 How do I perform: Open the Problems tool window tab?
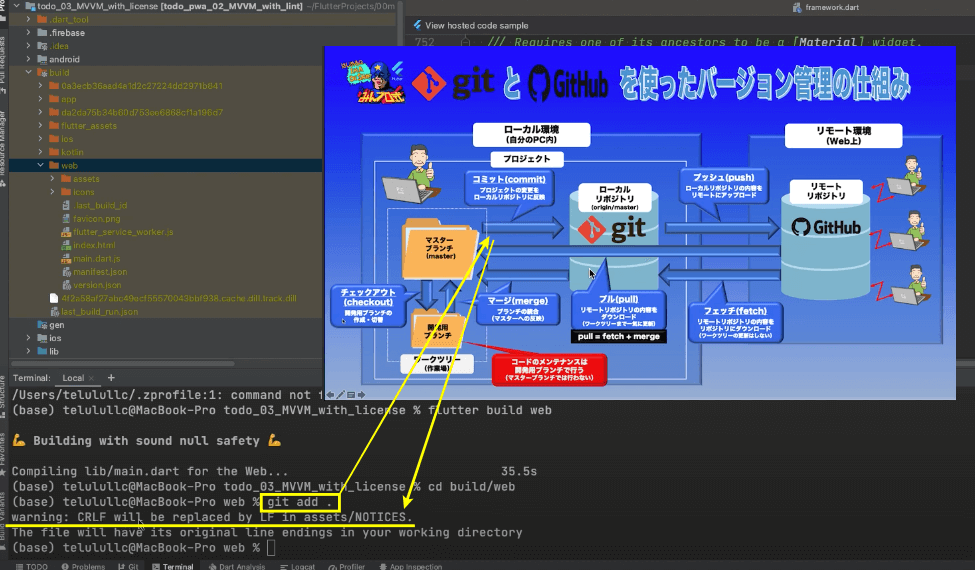[x=83, y=566]
